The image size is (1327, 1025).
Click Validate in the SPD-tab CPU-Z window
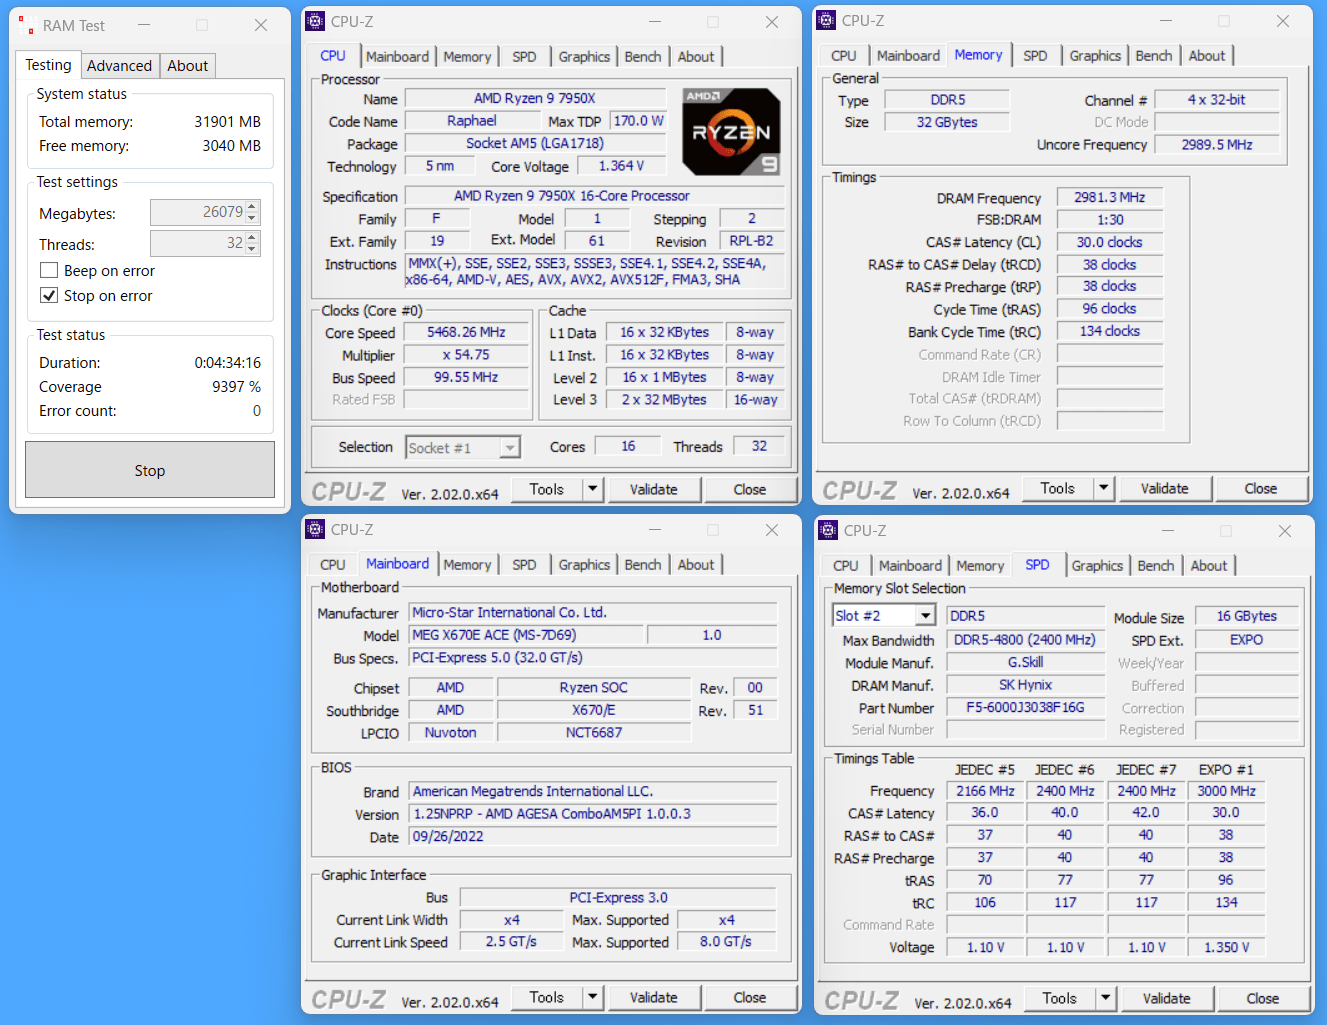pos(1167,998)
